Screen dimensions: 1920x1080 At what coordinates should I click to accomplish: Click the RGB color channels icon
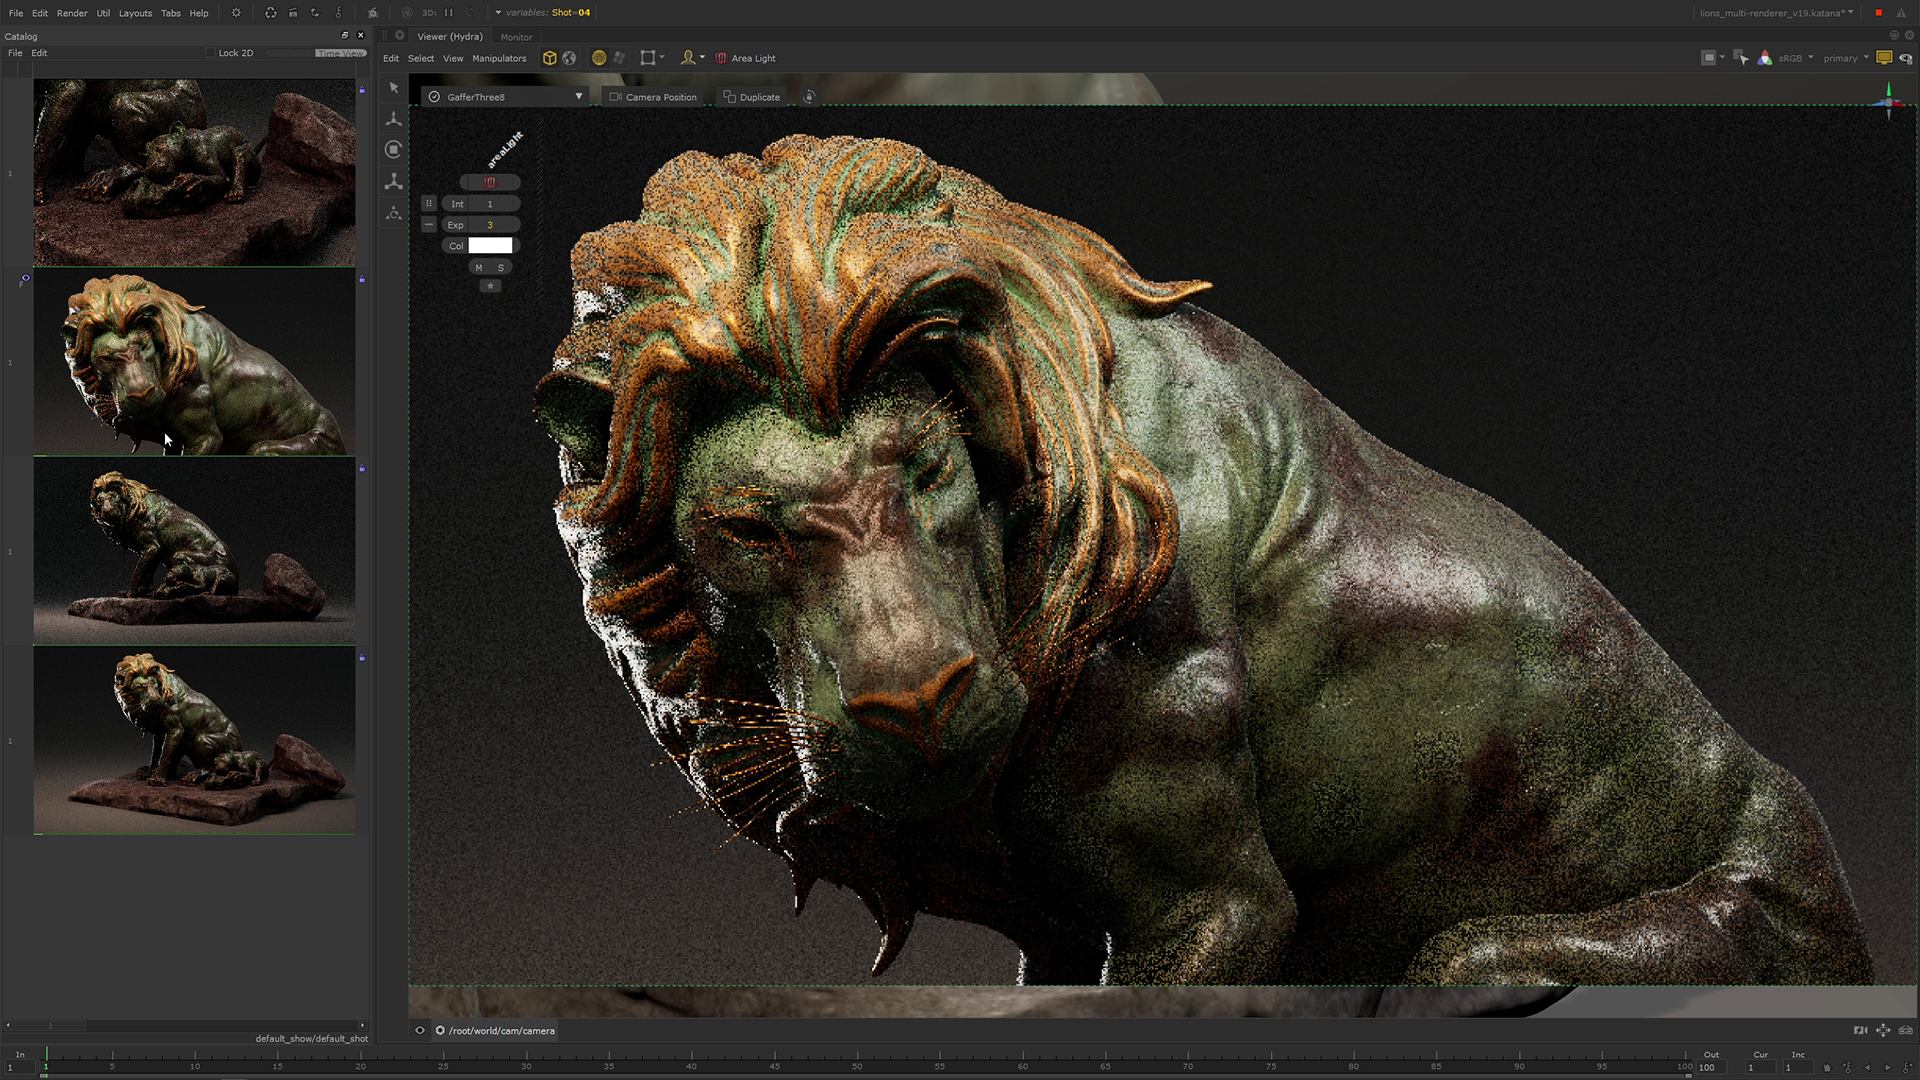click(1765, 58)
